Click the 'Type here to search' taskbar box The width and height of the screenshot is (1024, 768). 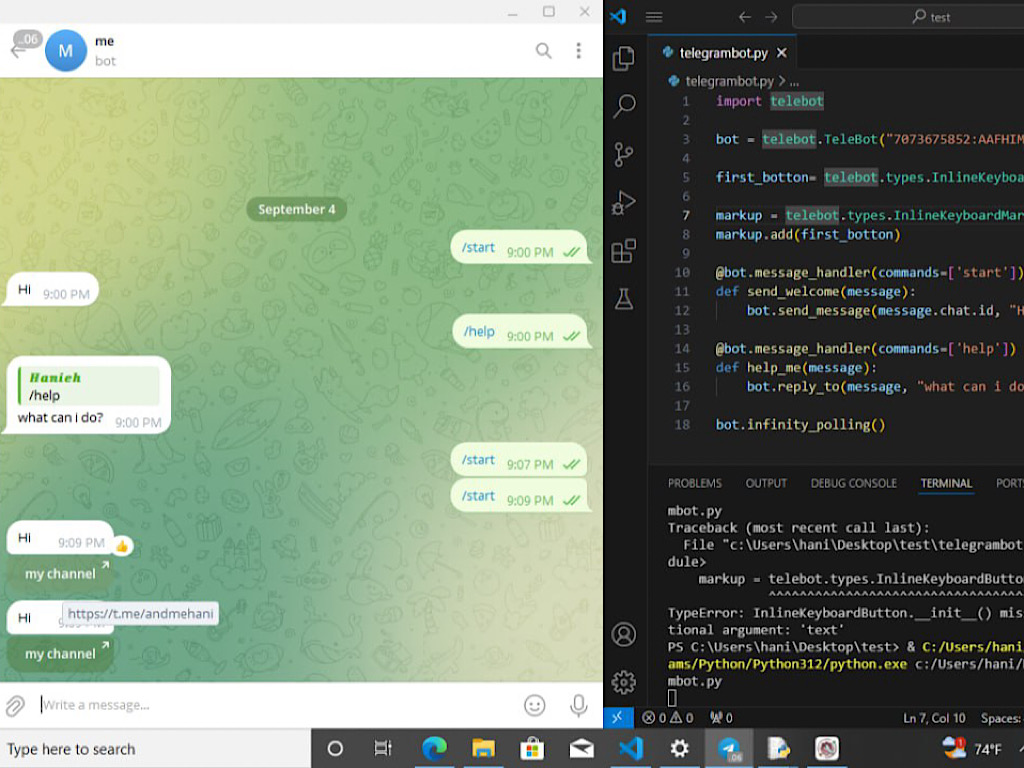[155, 749]
